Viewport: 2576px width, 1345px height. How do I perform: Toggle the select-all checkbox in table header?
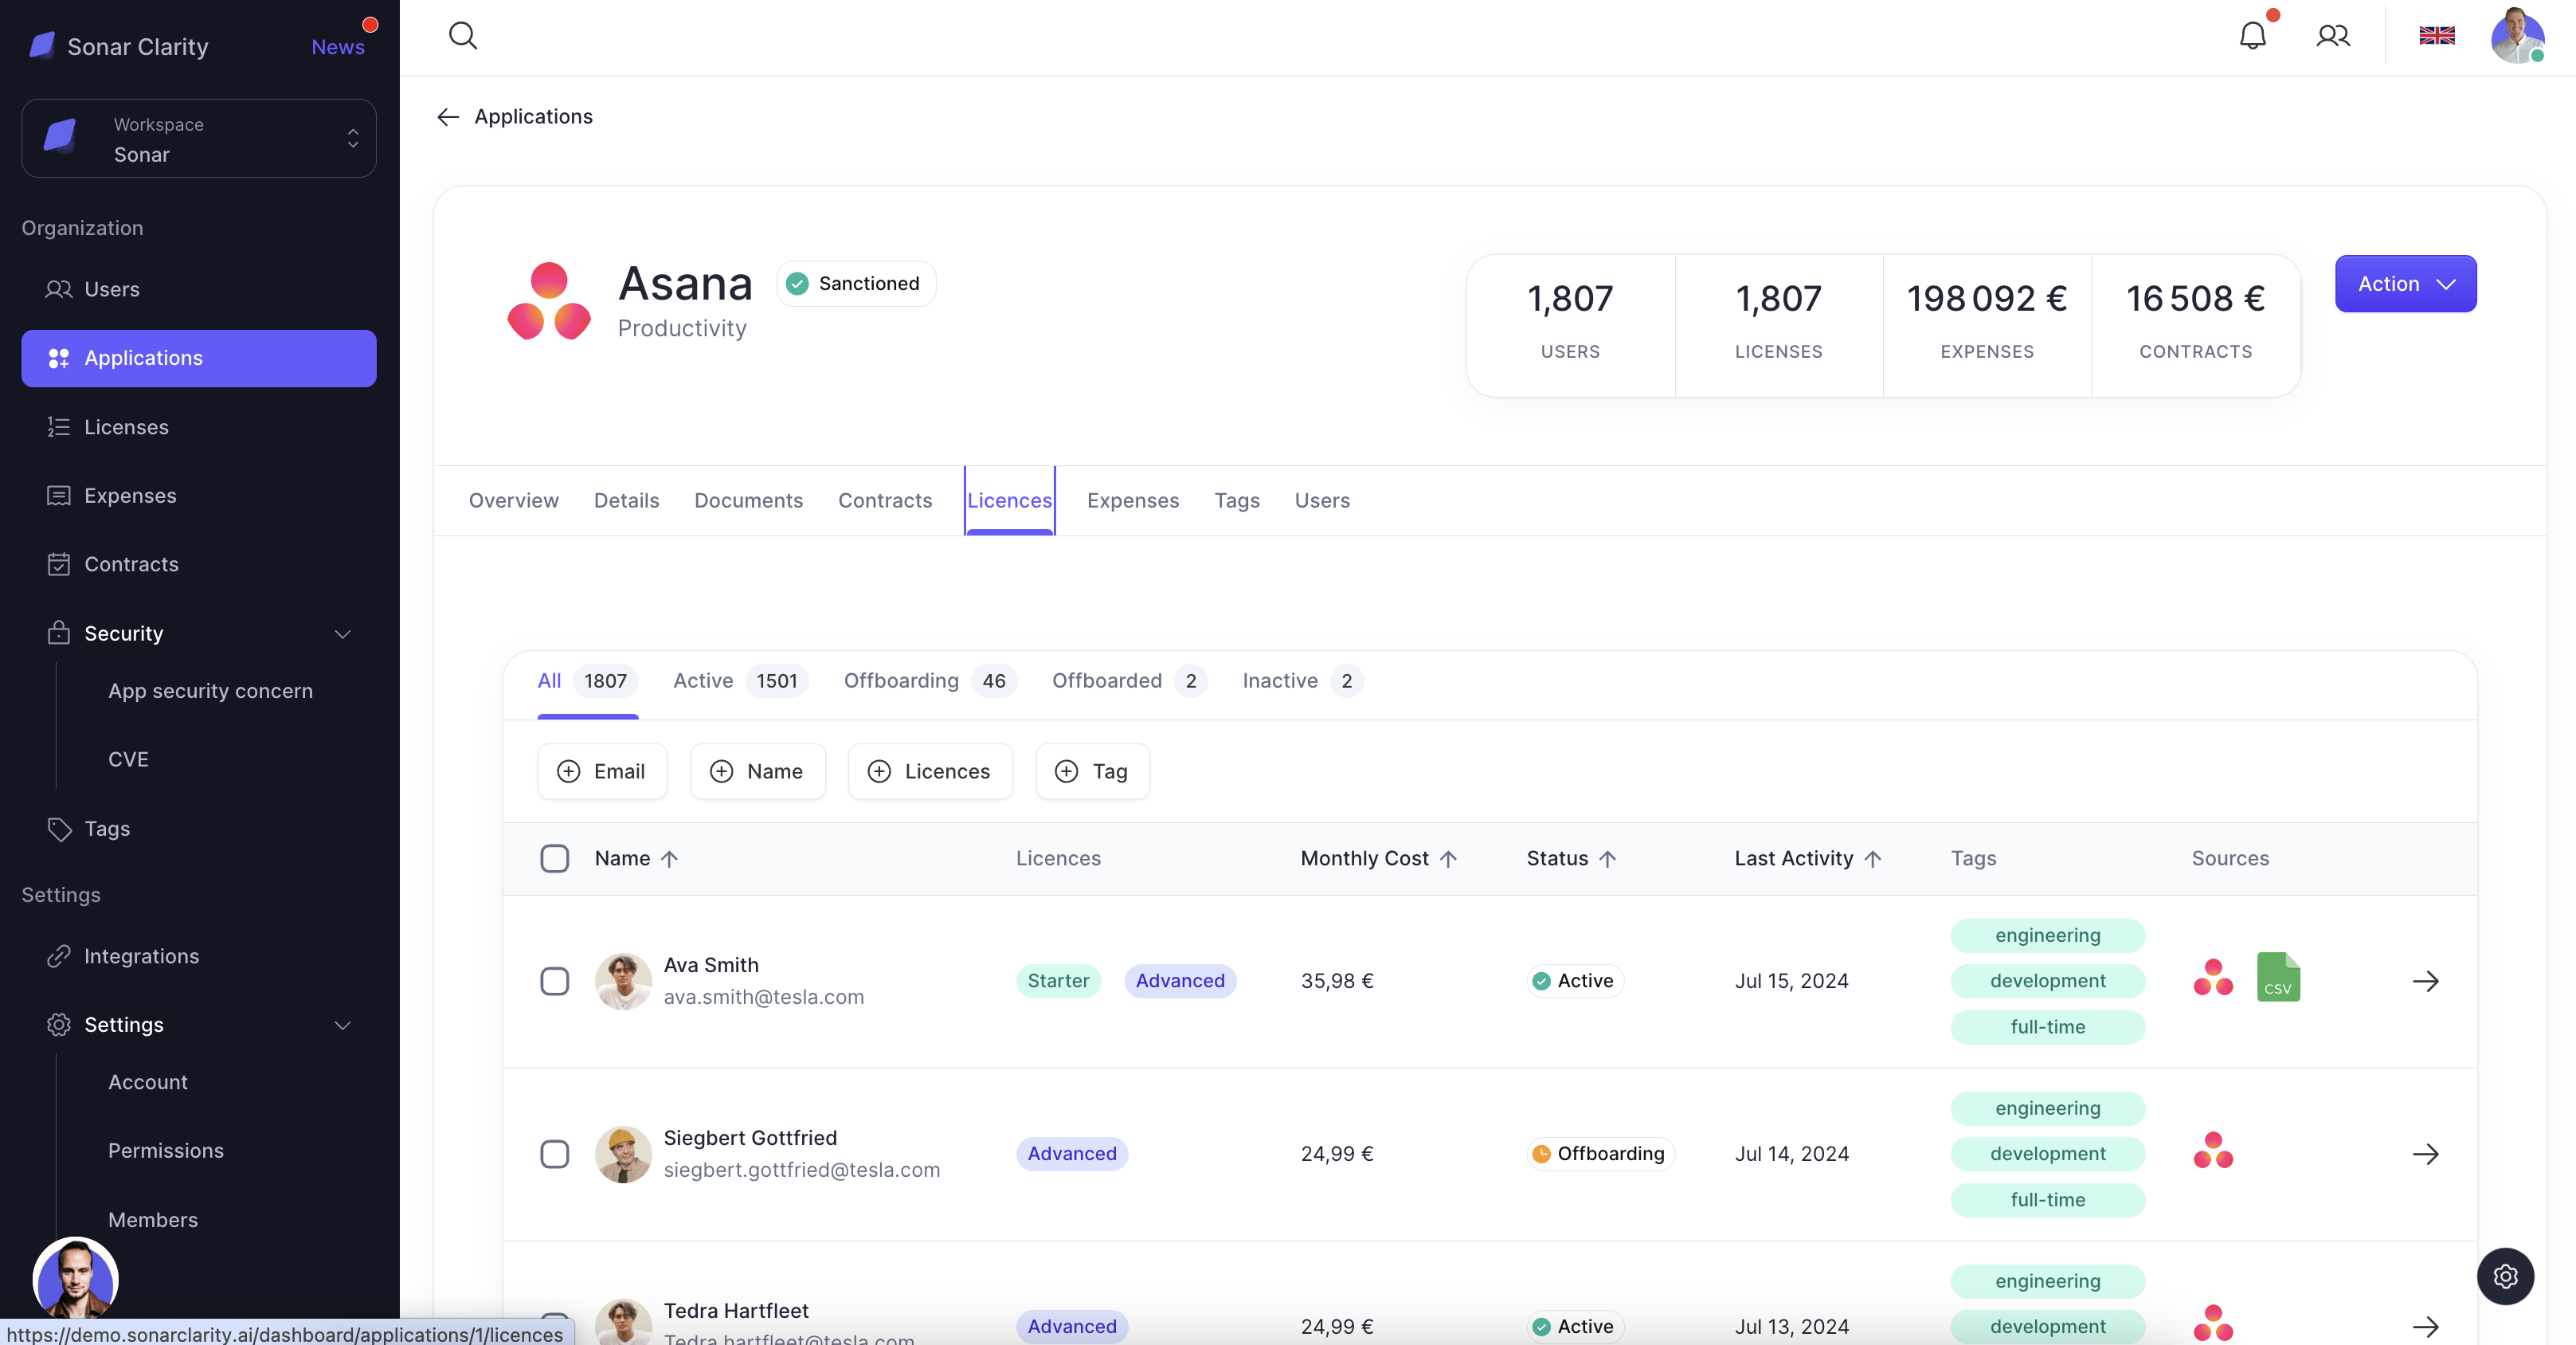(555, 859)
